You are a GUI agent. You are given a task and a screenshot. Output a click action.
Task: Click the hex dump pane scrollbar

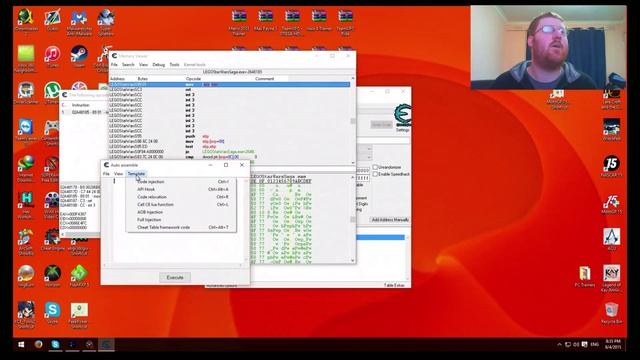click(x=353, y=219)
